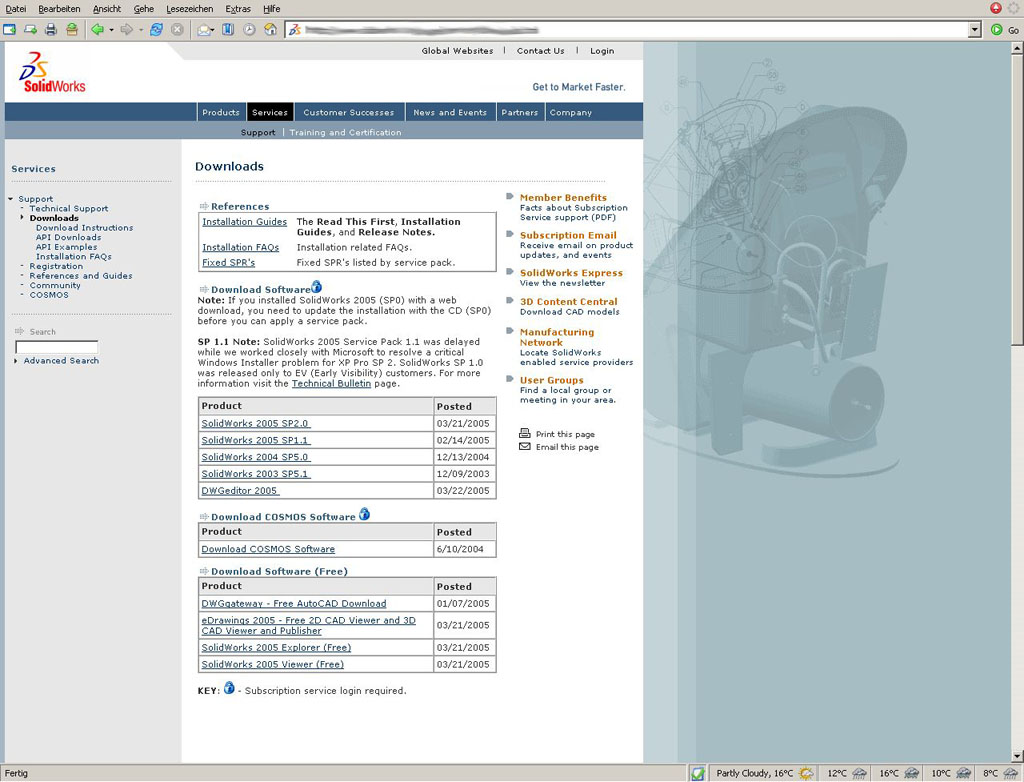The height and width of the screenshot is (782, 1024).
Task: Follow the Technical Bulletin link
Action: click(331, 383)
